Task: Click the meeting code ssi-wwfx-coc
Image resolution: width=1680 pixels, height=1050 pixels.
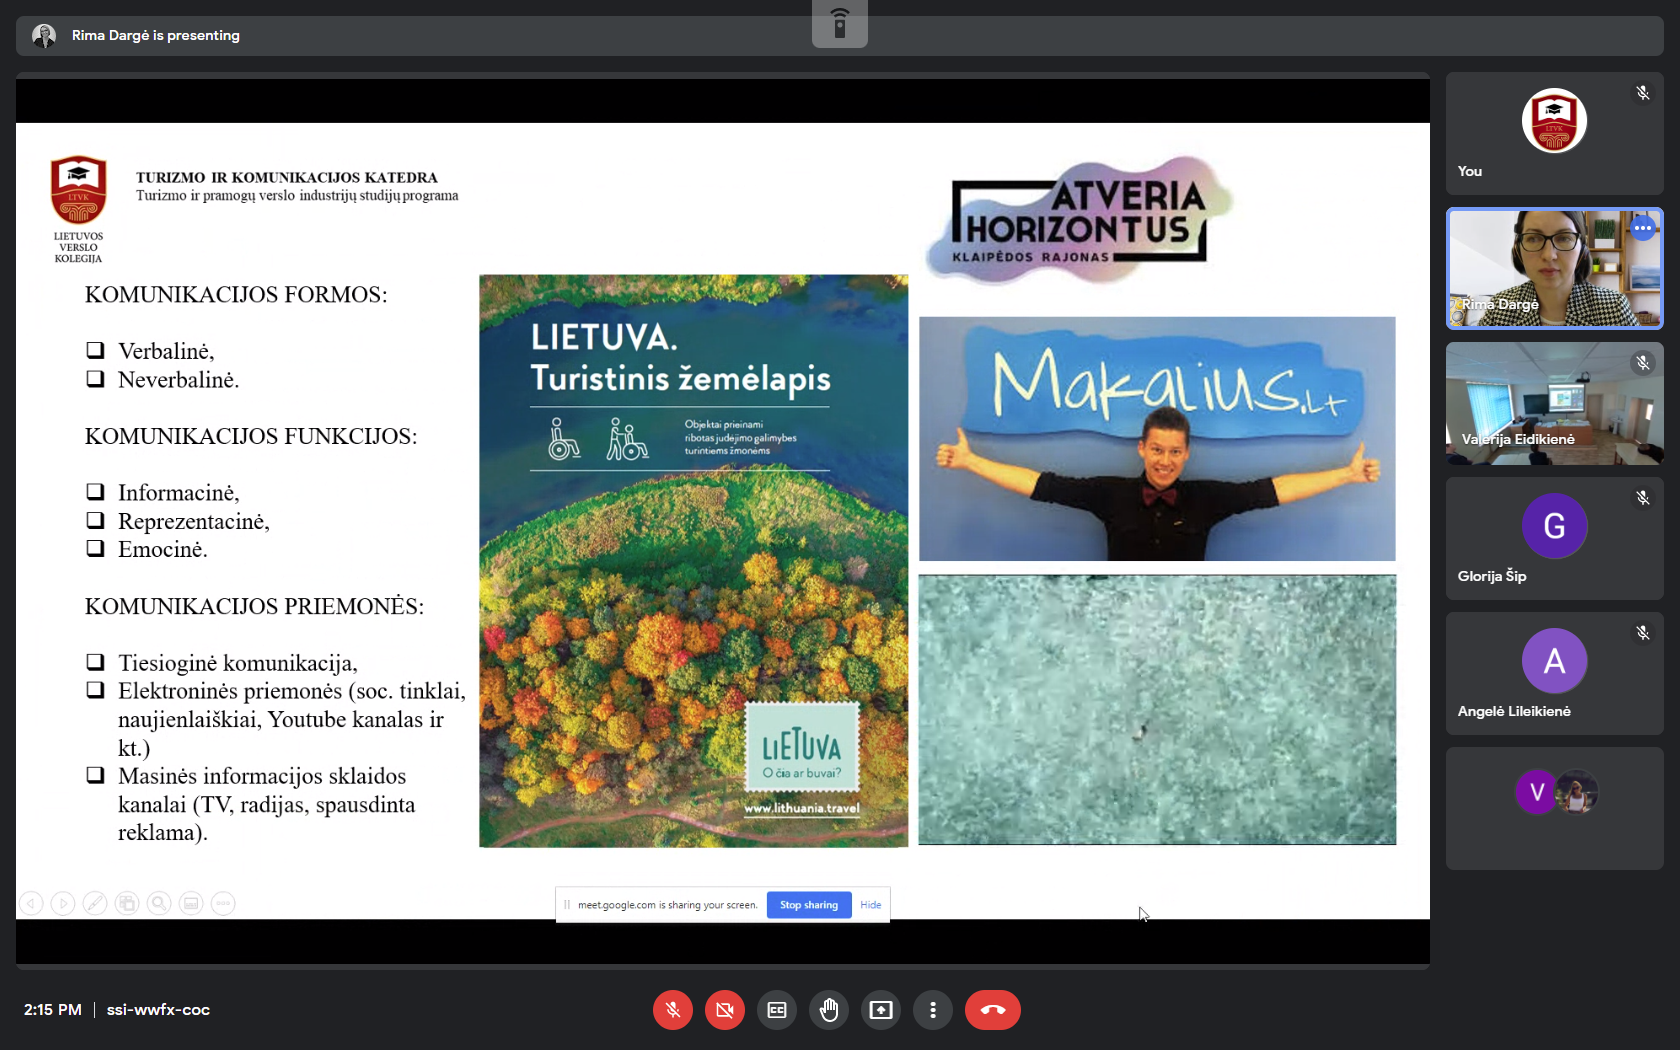Action: point(158,1010)
